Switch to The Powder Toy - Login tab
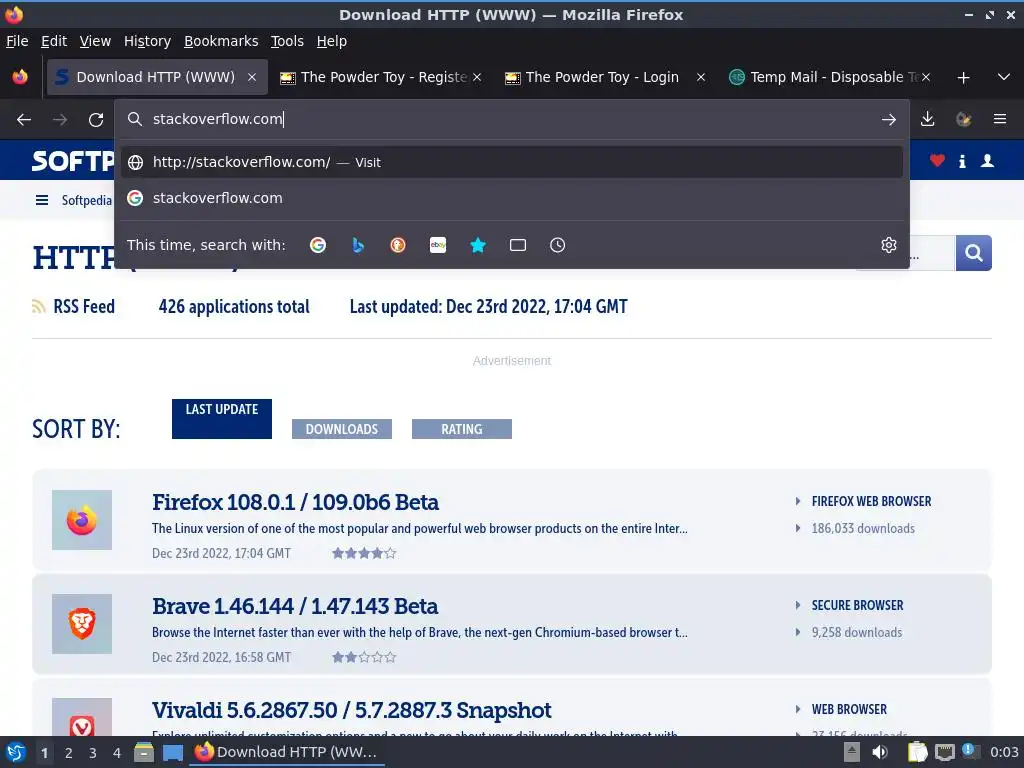Viewport: 1024px width, 768px height. click(x=605, y=77)
